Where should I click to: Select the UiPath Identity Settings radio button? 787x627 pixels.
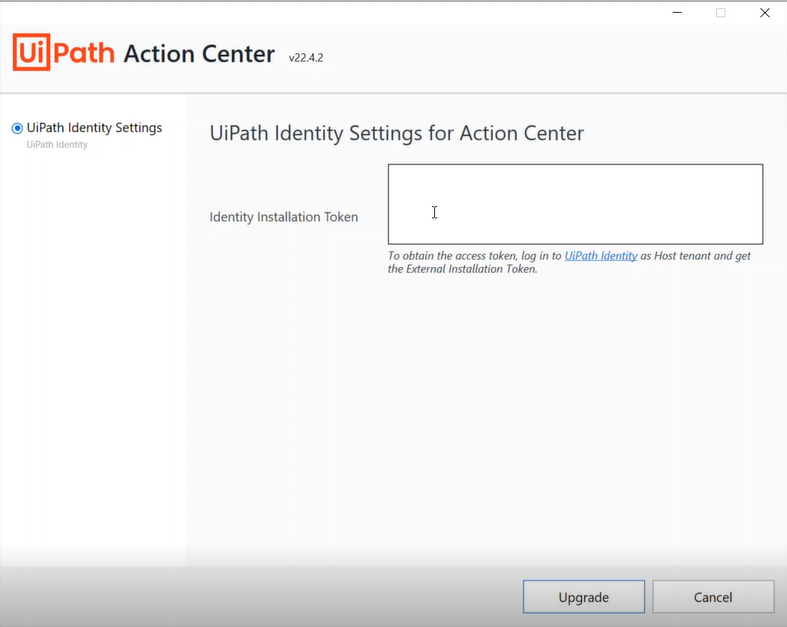17,128
